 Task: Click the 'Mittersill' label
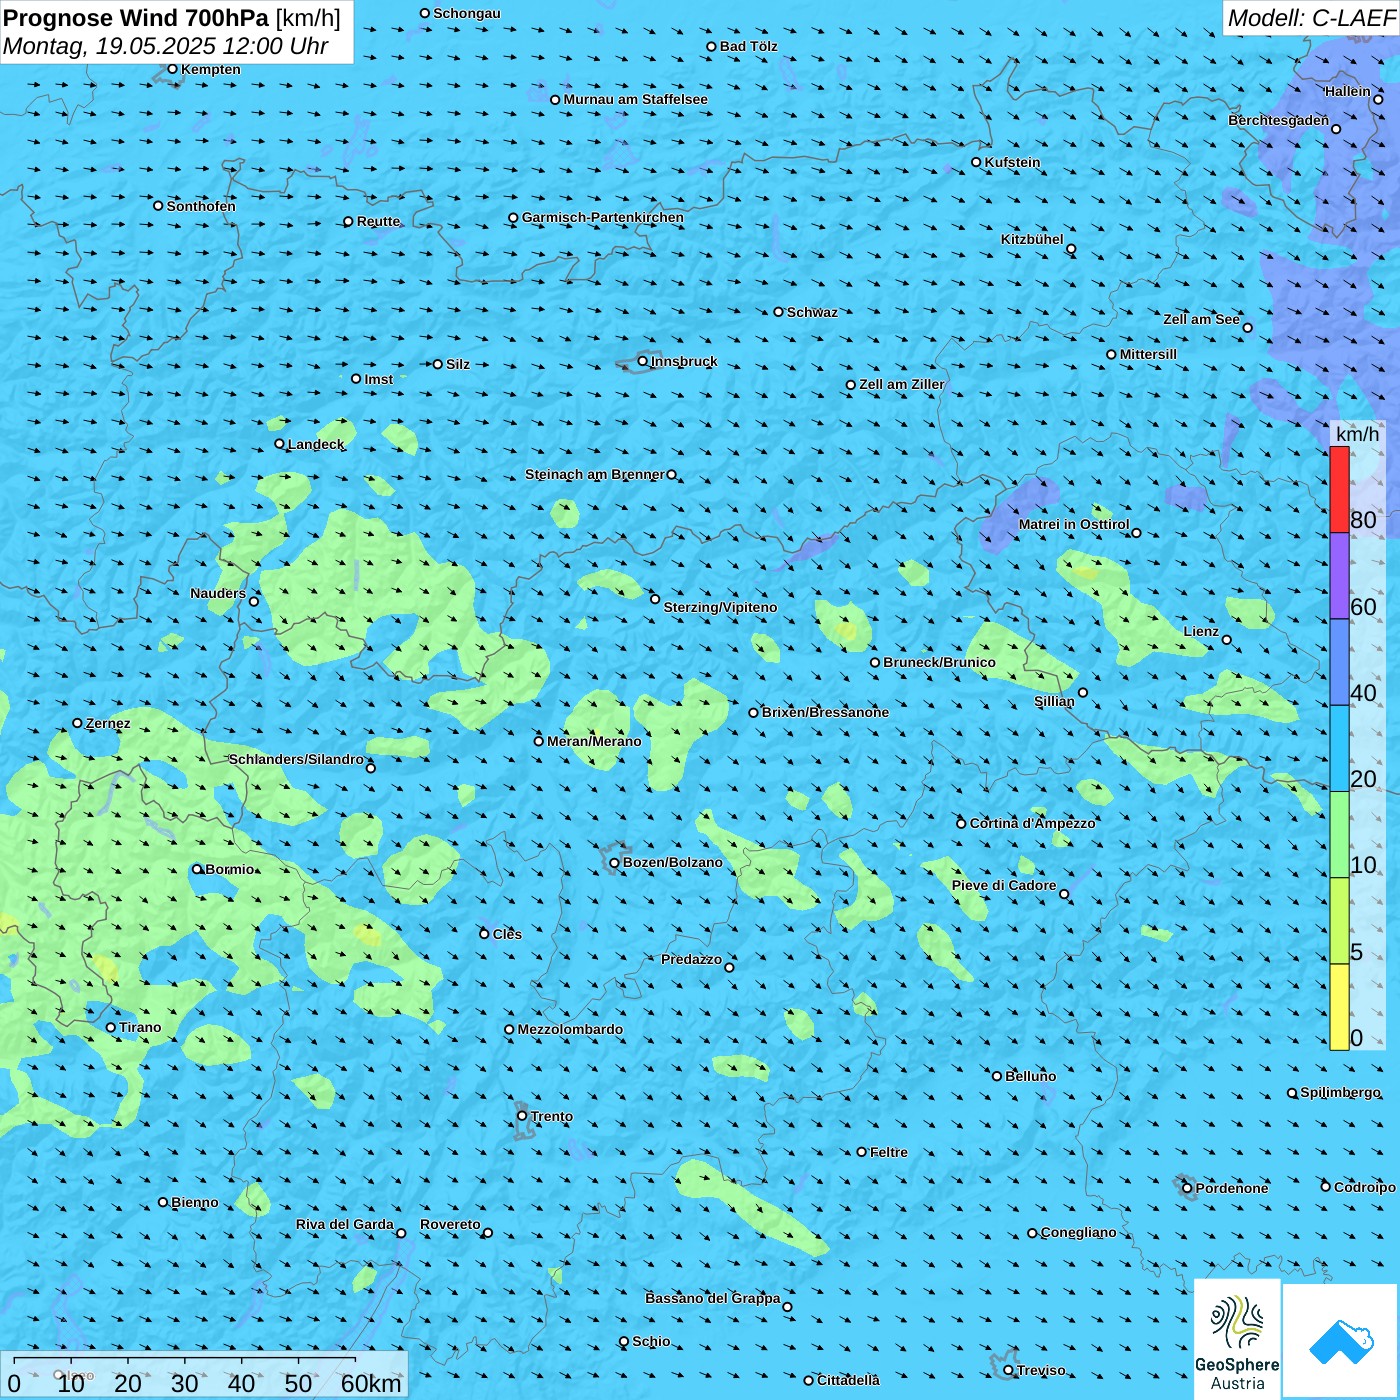point(1148,354)
